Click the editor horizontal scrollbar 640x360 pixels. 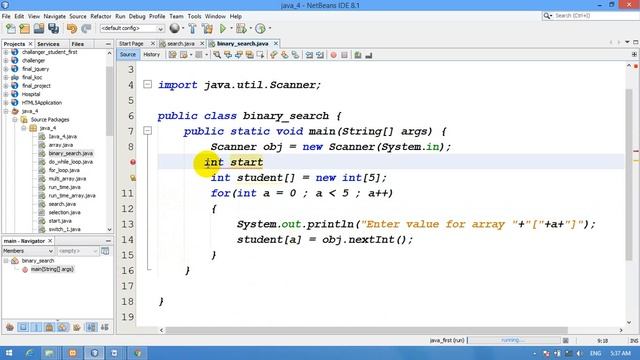coord(366,330)
